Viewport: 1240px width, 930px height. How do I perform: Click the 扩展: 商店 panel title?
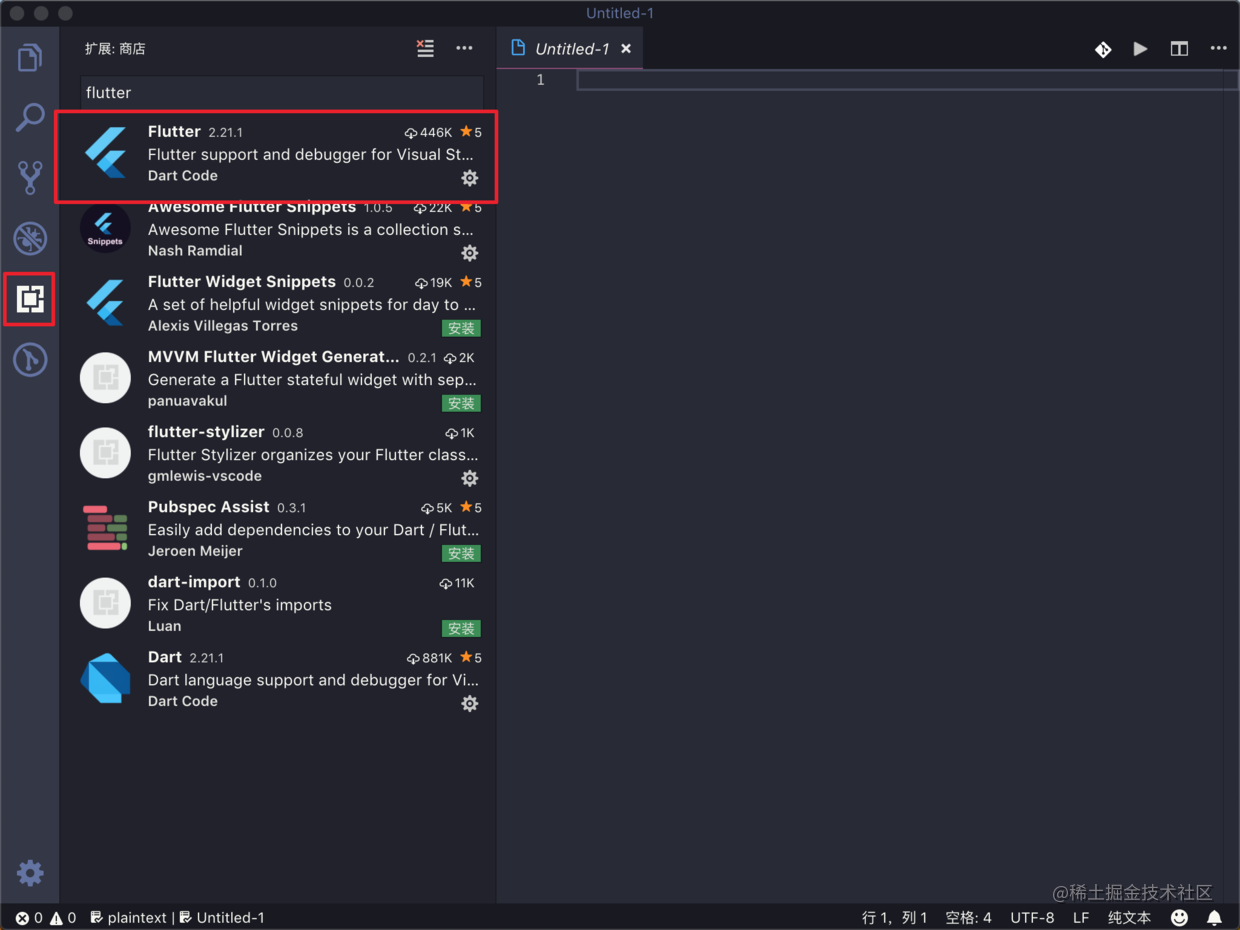[x=115, y=48]
